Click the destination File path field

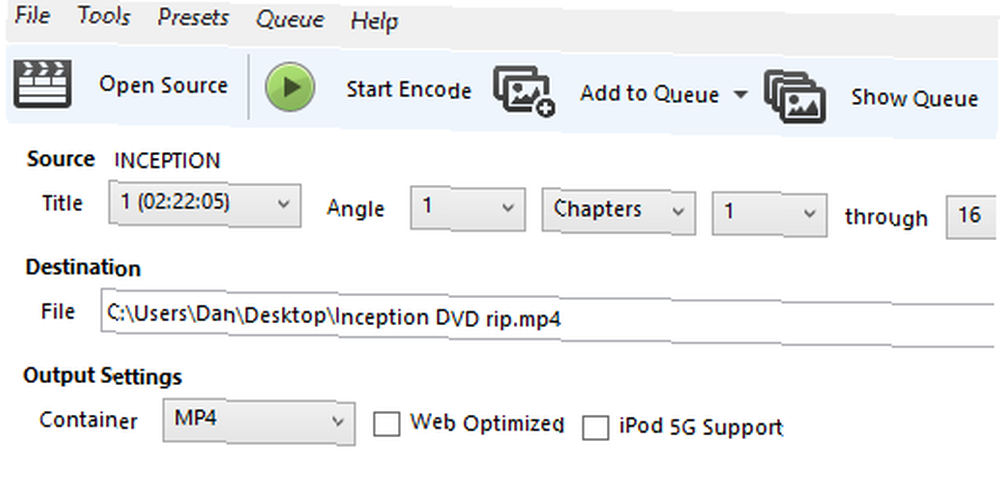point(548,318)
